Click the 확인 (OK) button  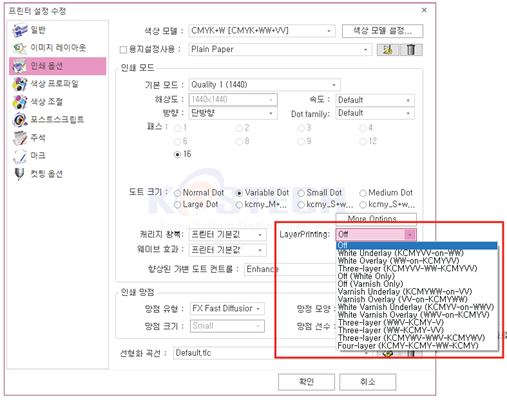(306, 382)
